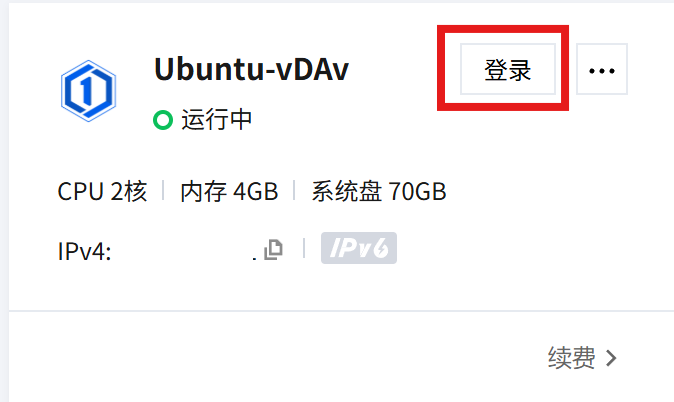Click the Ubuntu hexagon instance logo

[x=89, y=91]
